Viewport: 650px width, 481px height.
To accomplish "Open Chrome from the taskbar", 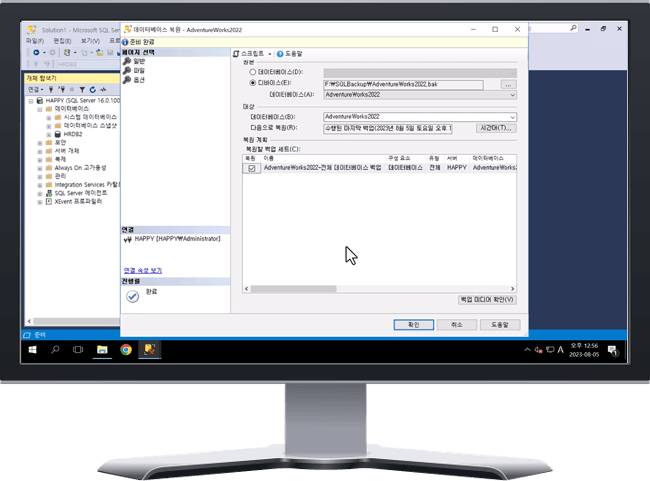I will tap(126, 350).
